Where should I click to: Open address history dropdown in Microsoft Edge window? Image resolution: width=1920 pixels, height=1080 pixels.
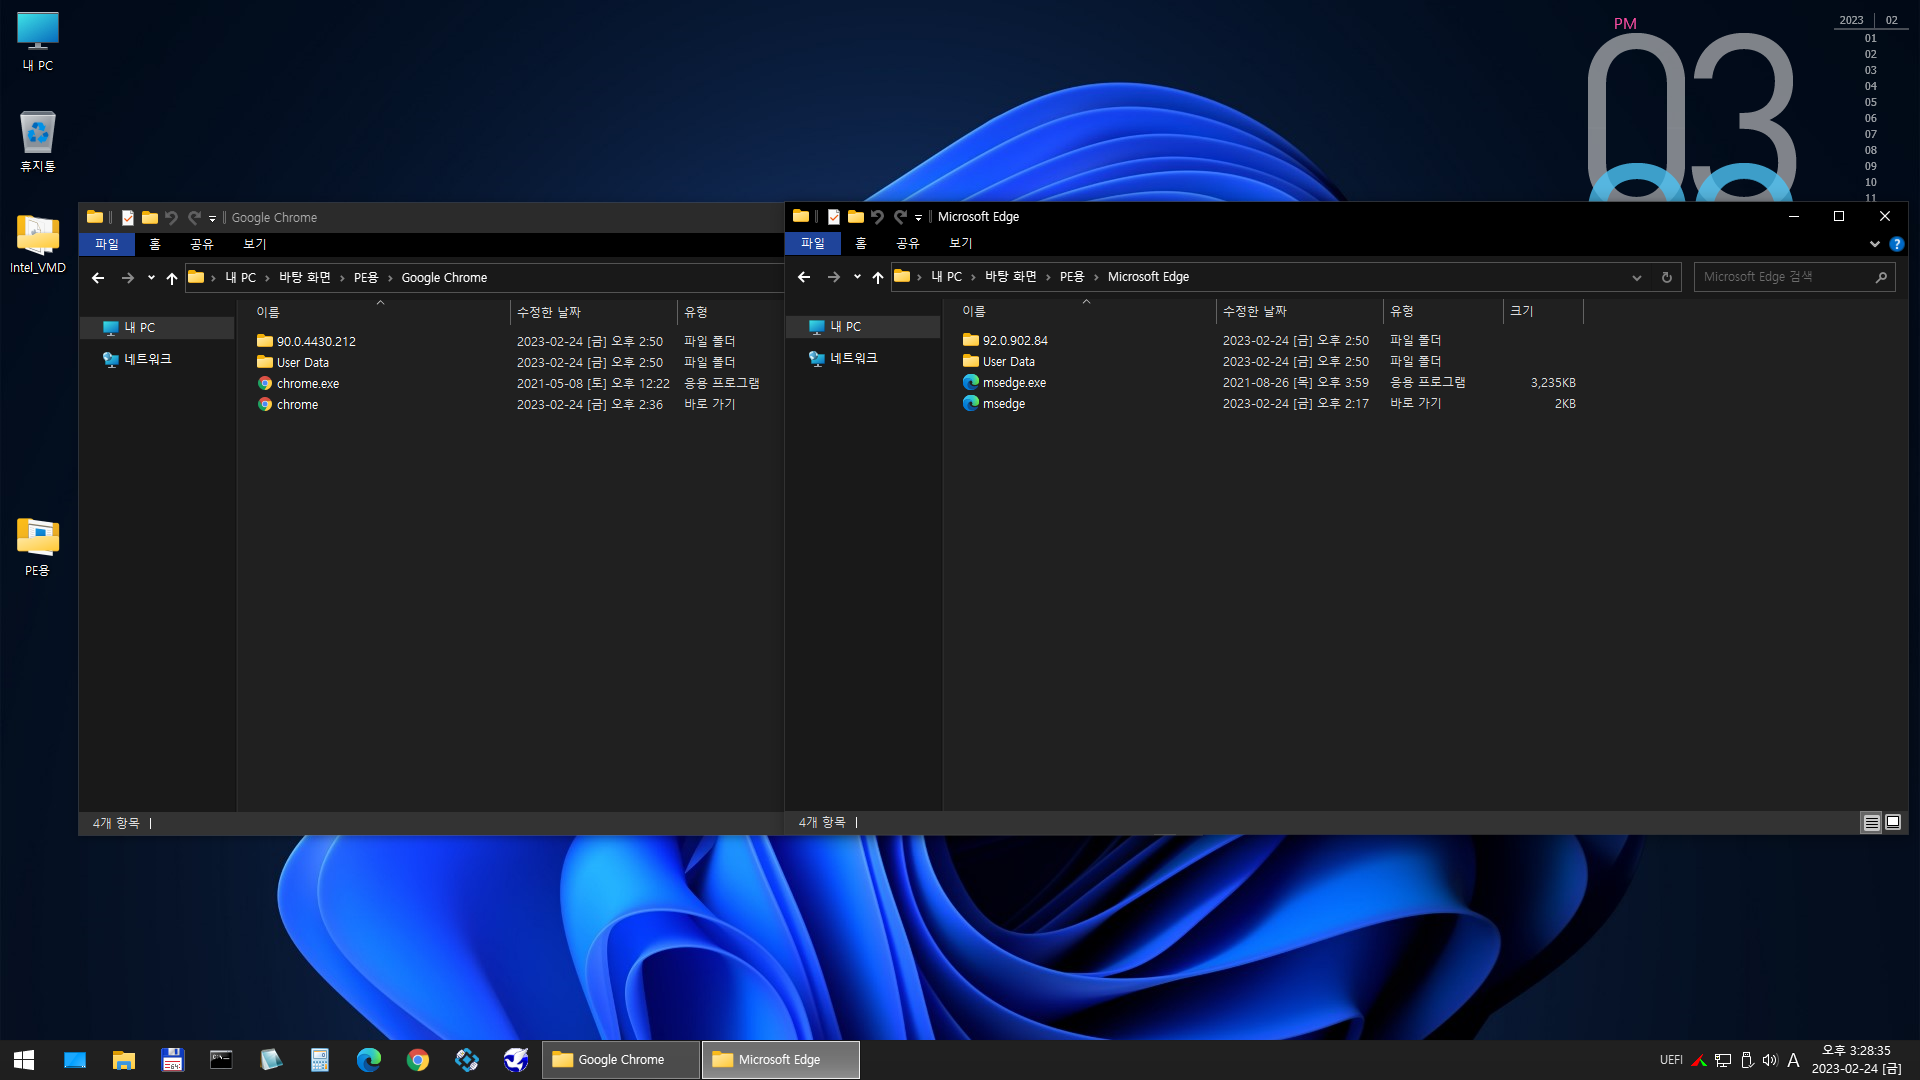1637,278
